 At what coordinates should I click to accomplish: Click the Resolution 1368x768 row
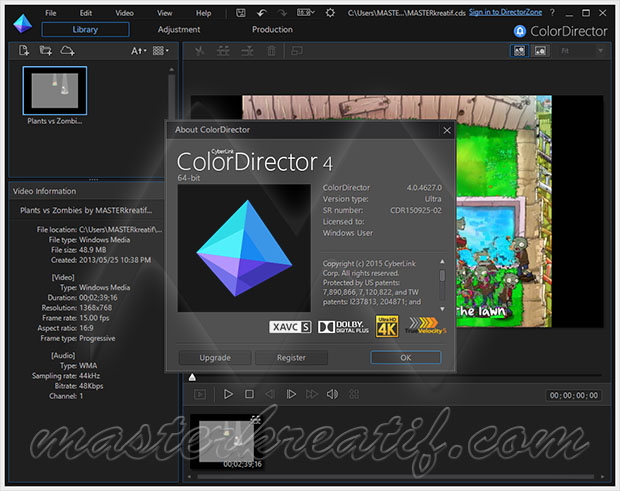(x=77, y=308)
